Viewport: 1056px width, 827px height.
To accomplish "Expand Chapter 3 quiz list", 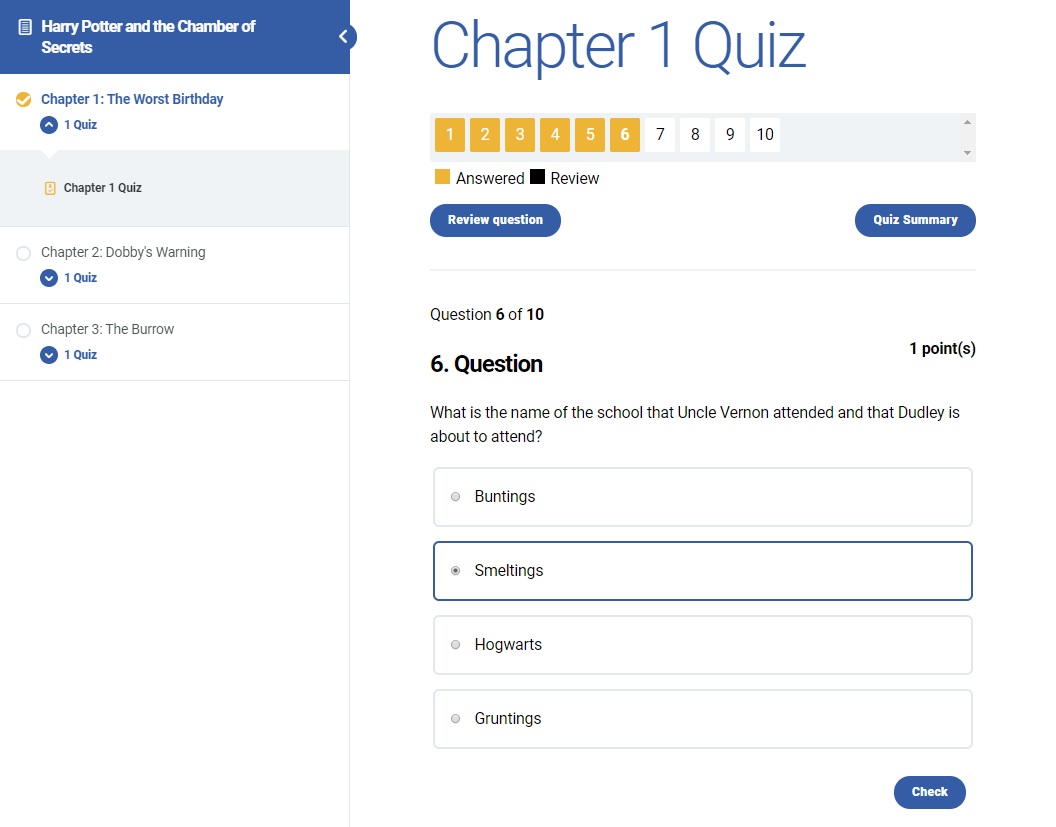I will pos(49,355).
